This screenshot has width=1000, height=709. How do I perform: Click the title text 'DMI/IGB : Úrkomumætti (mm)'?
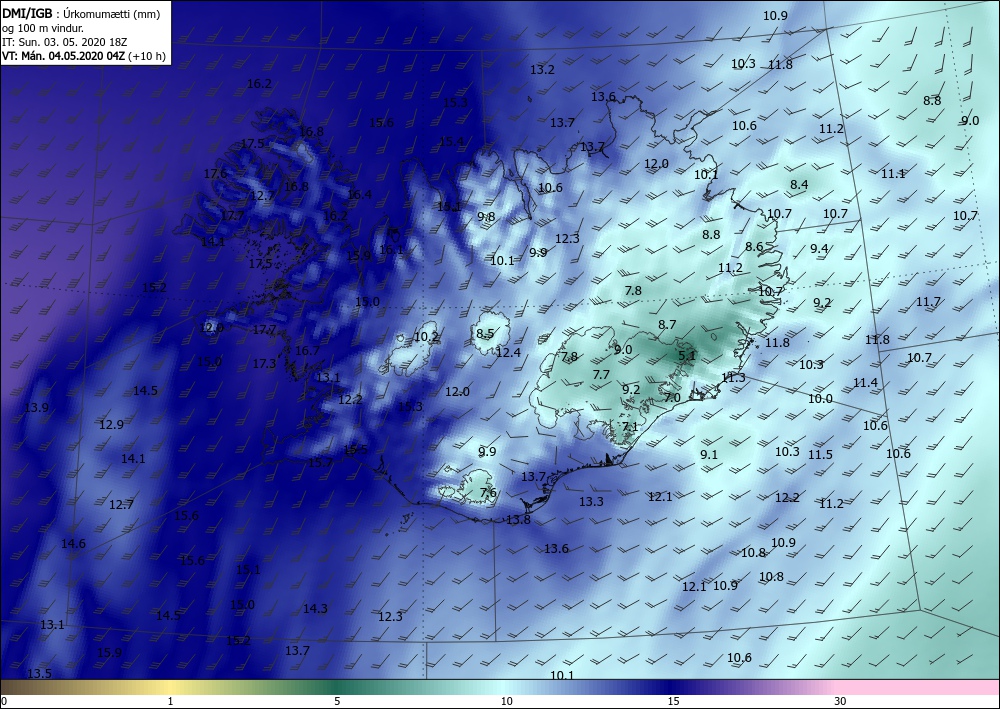tap(81, 14)
